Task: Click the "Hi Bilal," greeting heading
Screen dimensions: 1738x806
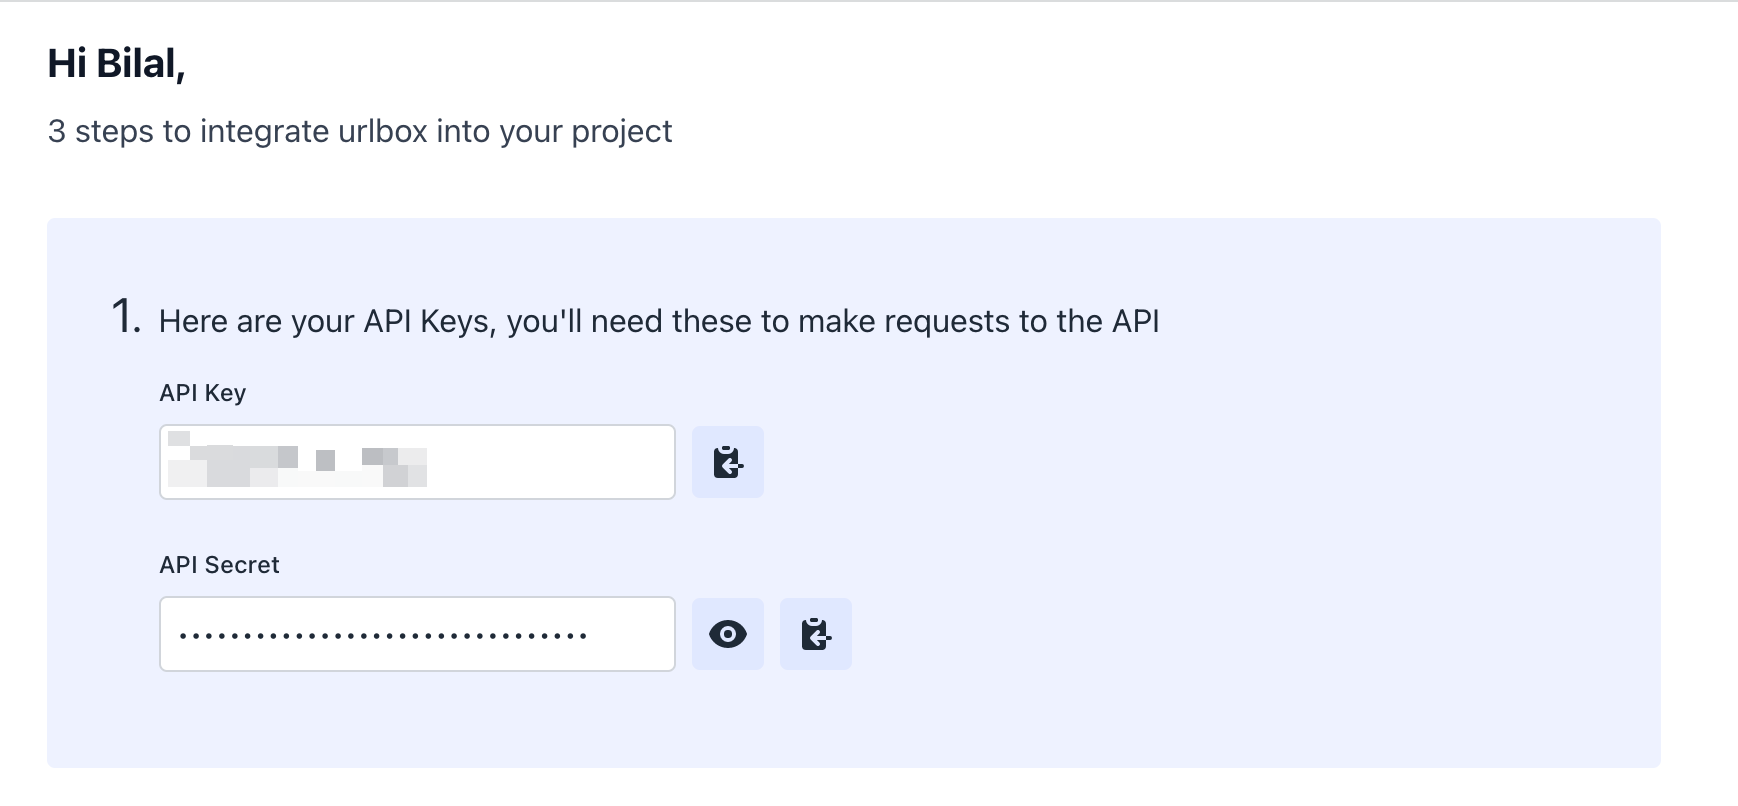Action: coord(116,64)
